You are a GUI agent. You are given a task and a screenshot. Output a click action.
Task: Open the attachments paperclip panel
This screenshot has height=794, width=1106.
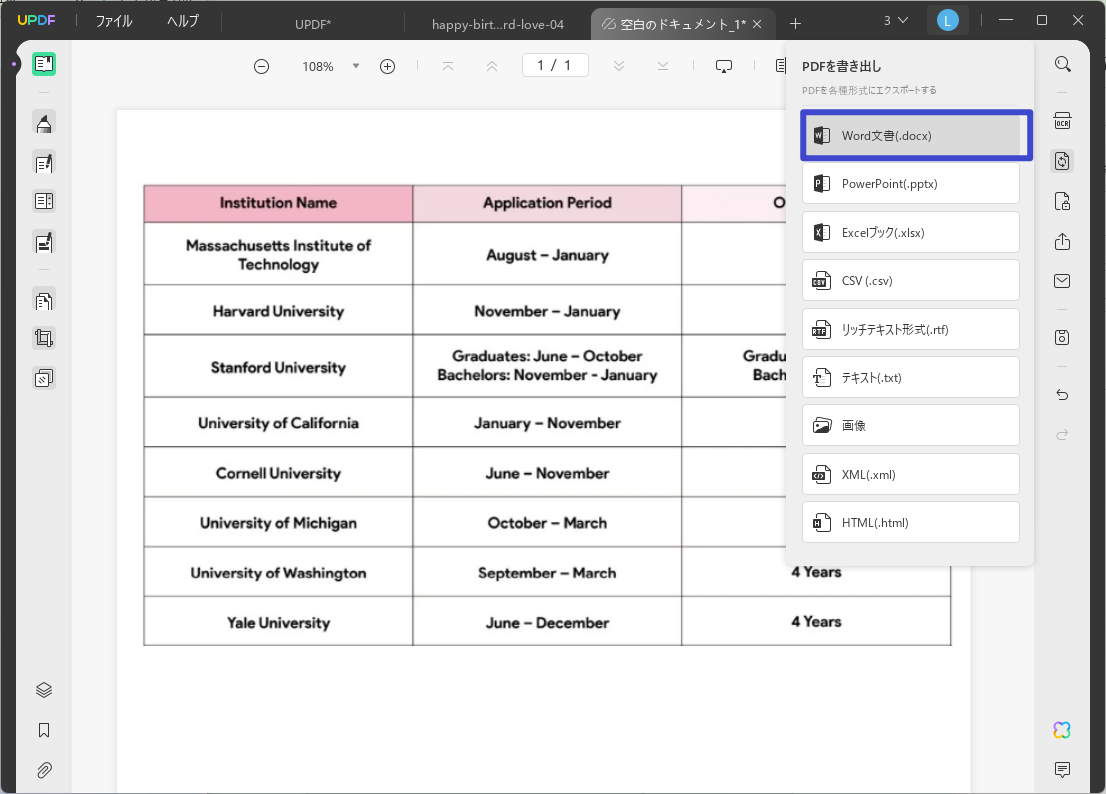click(44, 770)
